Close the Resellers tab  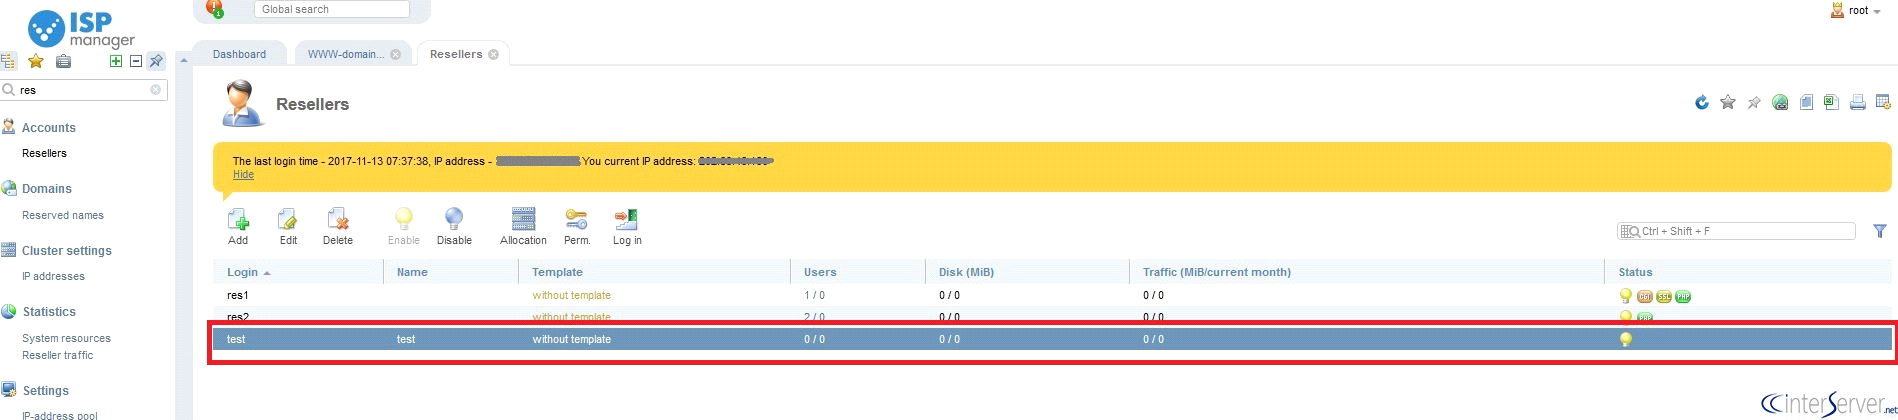click(494, 54)
